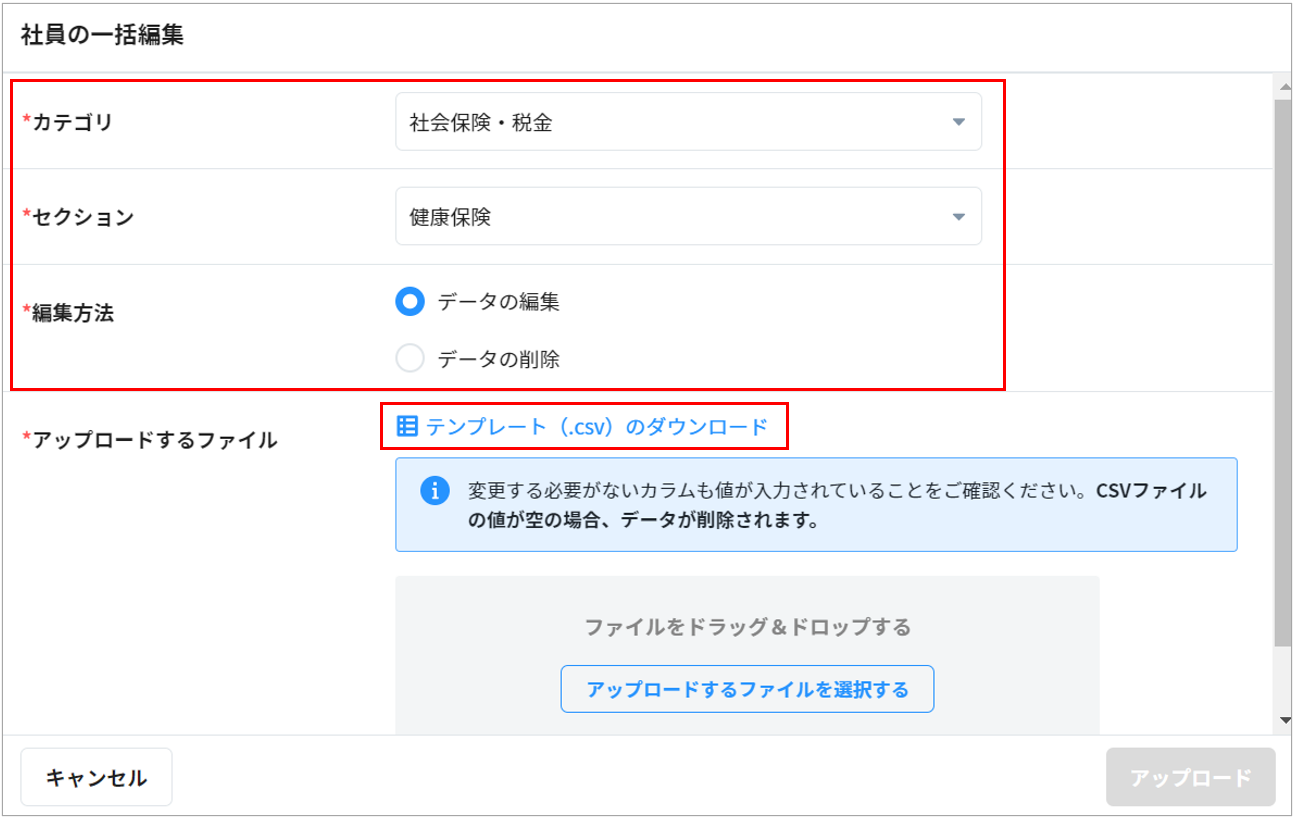Click the 社員の一括編集 dialog title

click(102, 36)
